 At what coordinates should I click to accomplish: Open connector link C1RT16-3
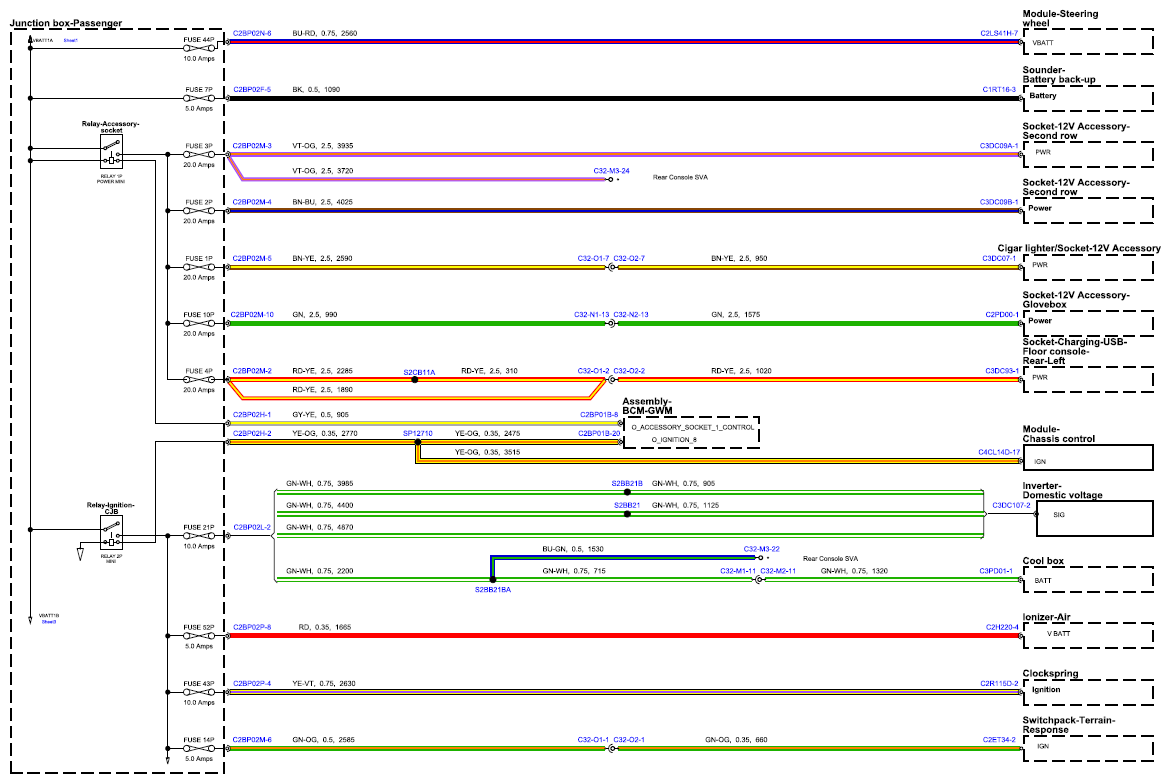999,90
